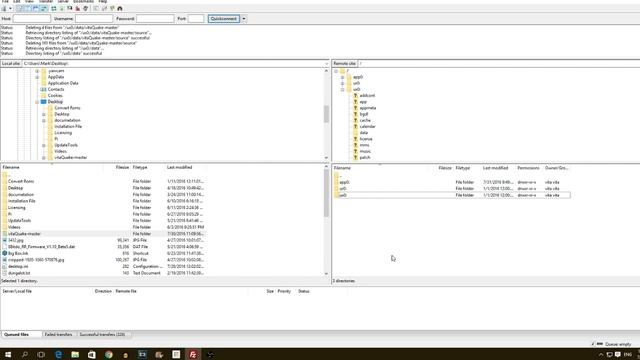
Task: Click the process queue toolbar icon
Action: tap(62, 8)
